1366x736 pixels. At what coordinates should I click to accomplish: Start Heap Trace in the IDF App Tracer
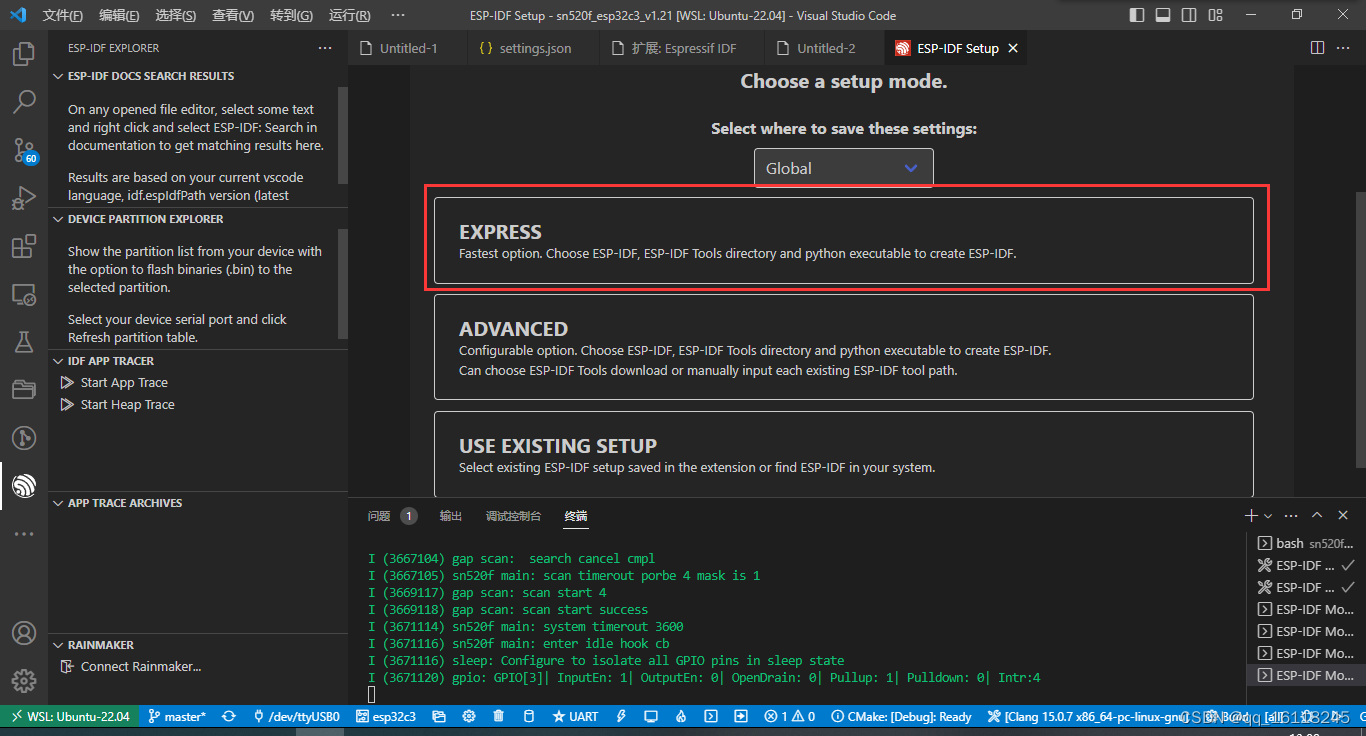127,405
